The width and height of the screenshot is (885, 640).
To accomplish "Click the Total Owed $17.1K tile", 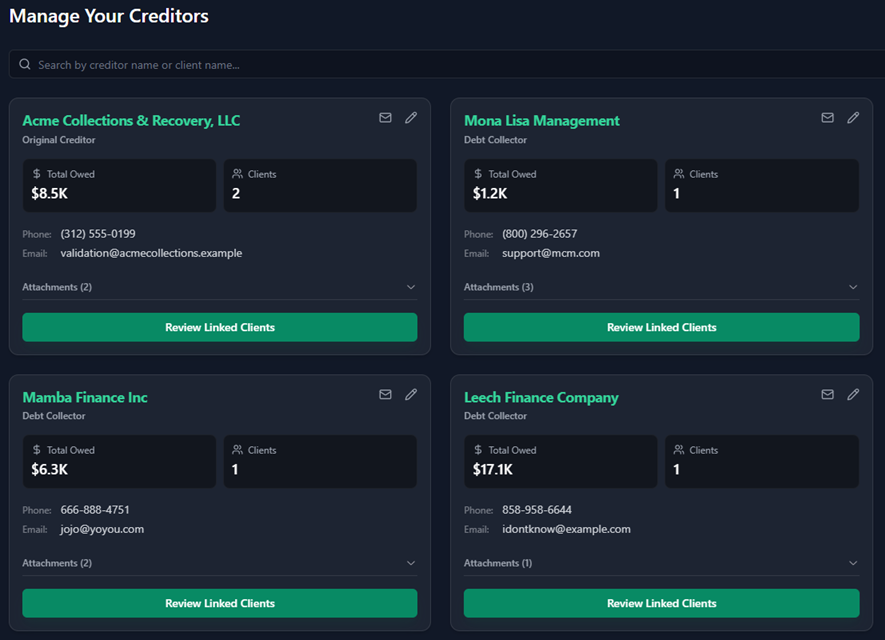I will tap(561, 460).
